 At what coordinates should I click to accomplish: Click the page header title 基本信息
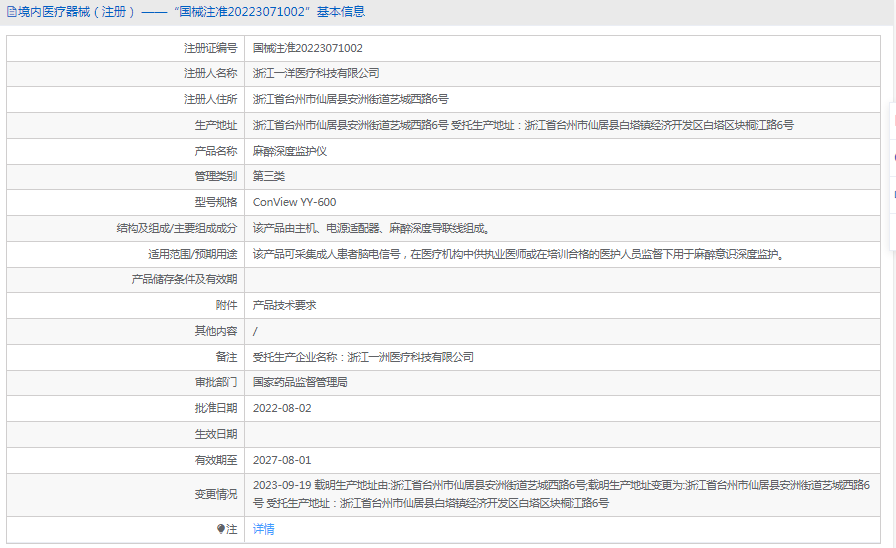(x=341, y=11)
